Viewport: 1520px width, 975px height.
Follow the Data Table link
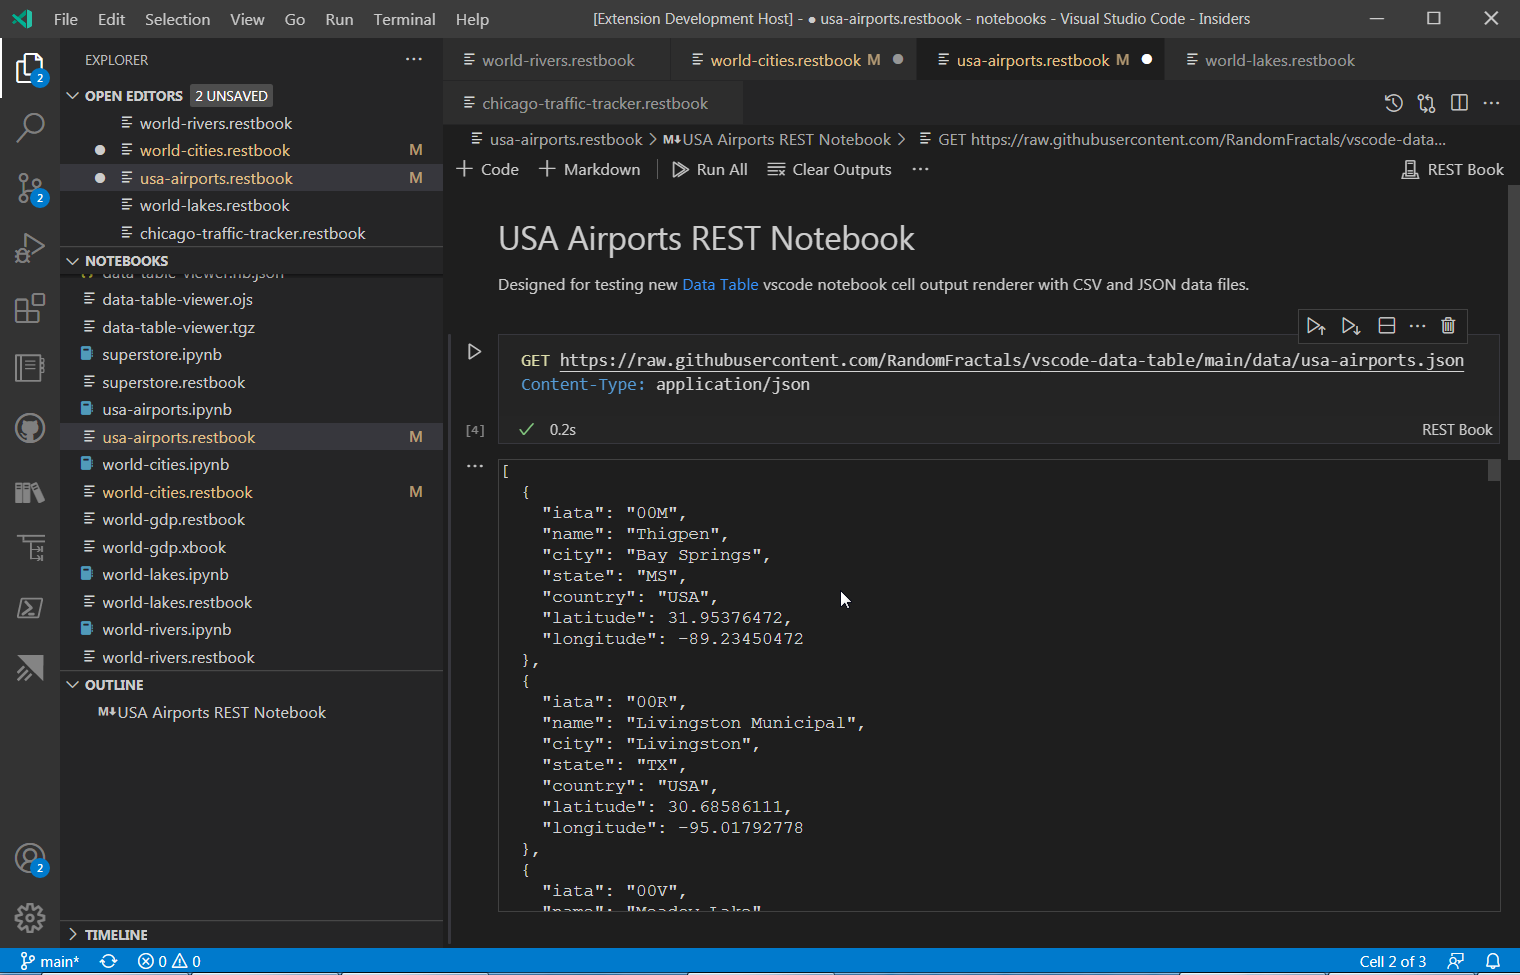click(720, 285)
